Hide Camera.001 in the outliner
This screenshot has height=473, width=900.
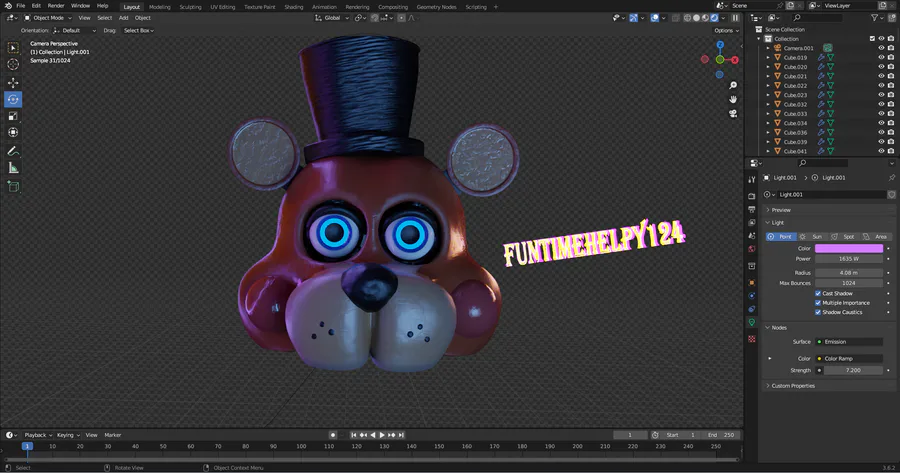[882, 48]
